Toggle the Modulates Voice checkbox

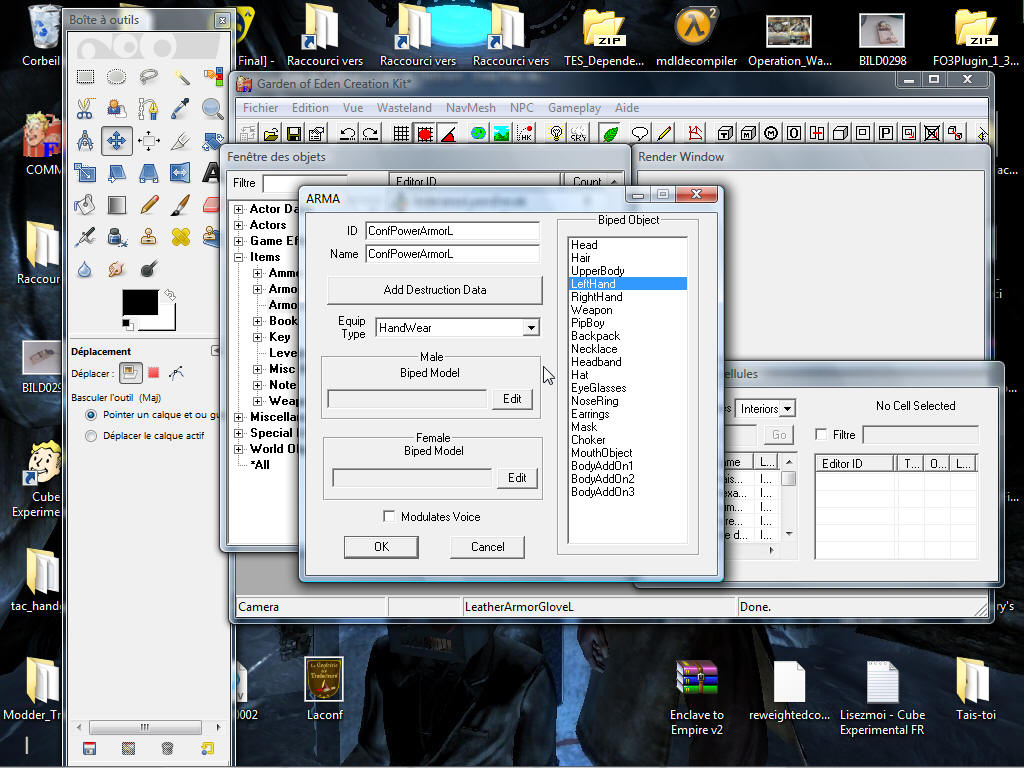click(x=389, y=517)
